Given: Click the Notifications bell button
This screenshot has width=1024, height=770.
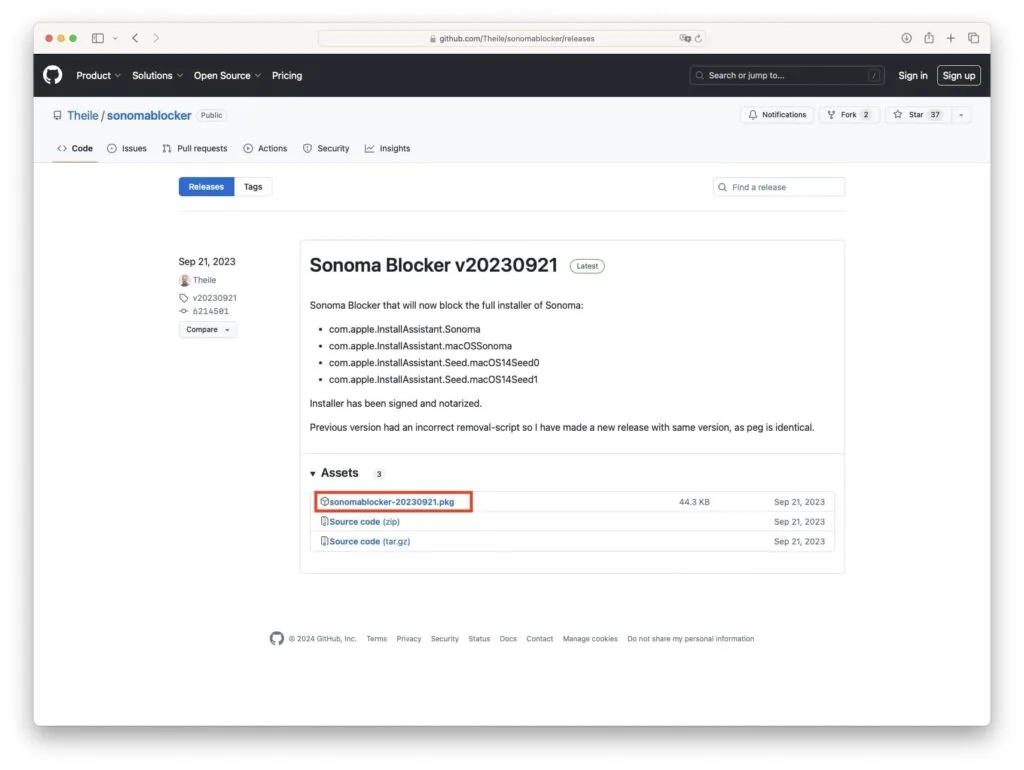Looking at the screenshot, I should [777, 115].
